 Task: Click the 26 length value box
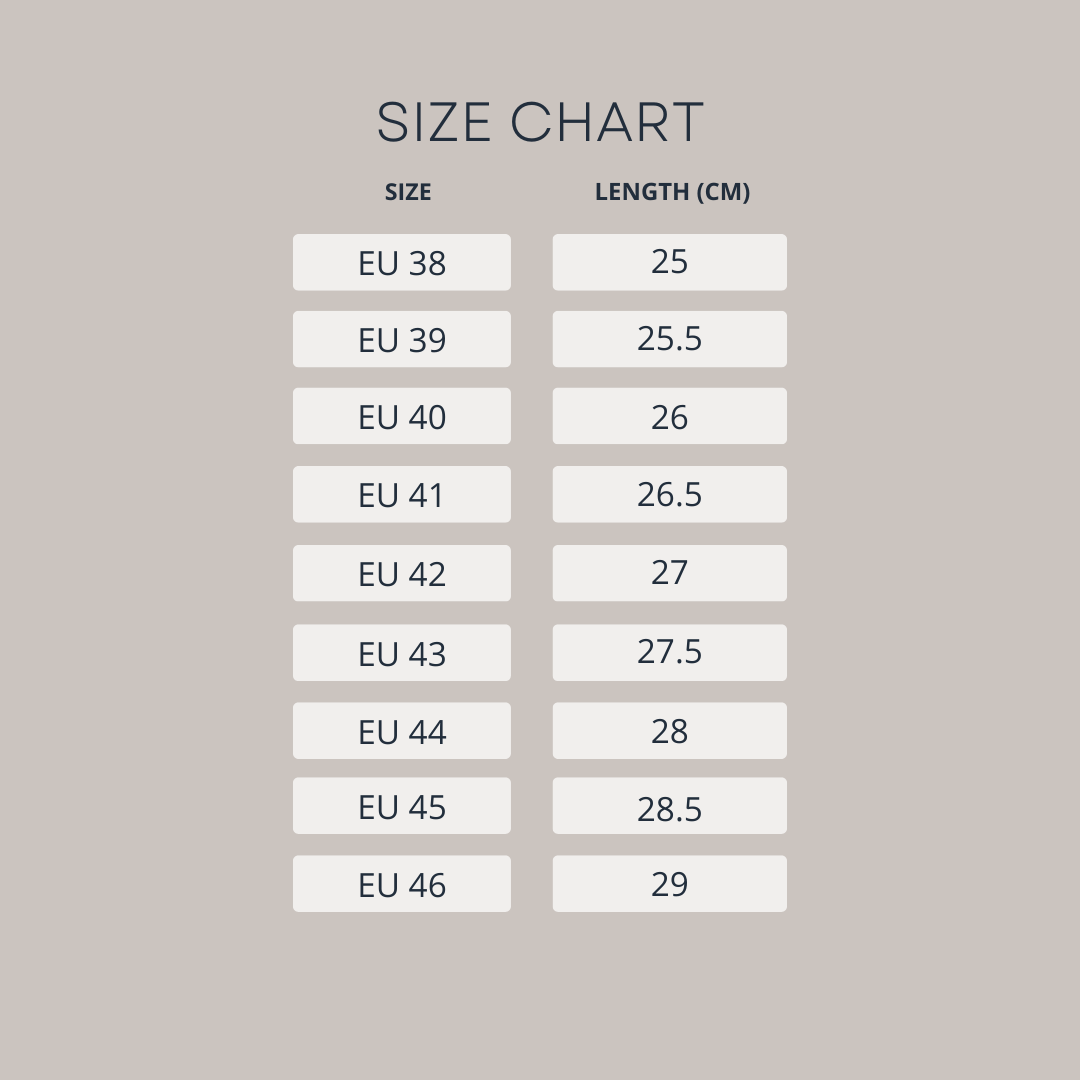click(x=669, y=416)
